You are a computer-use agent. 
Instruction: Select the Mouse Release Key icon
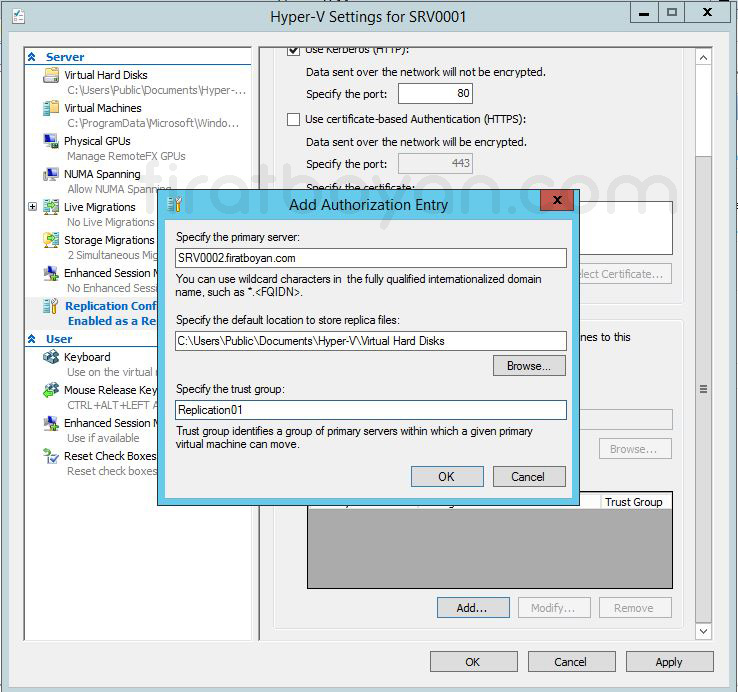(51, 390)
